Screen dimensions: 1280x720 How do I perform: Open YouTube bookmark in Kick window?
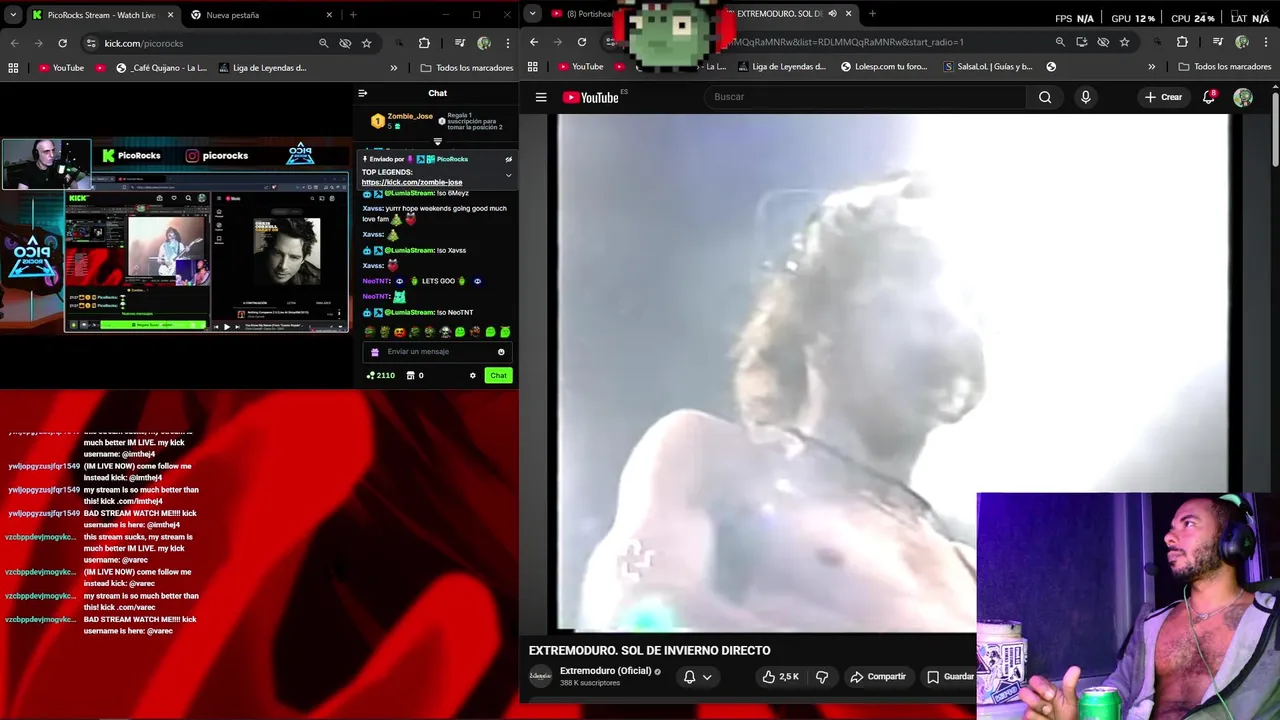(x=61, y=68)
